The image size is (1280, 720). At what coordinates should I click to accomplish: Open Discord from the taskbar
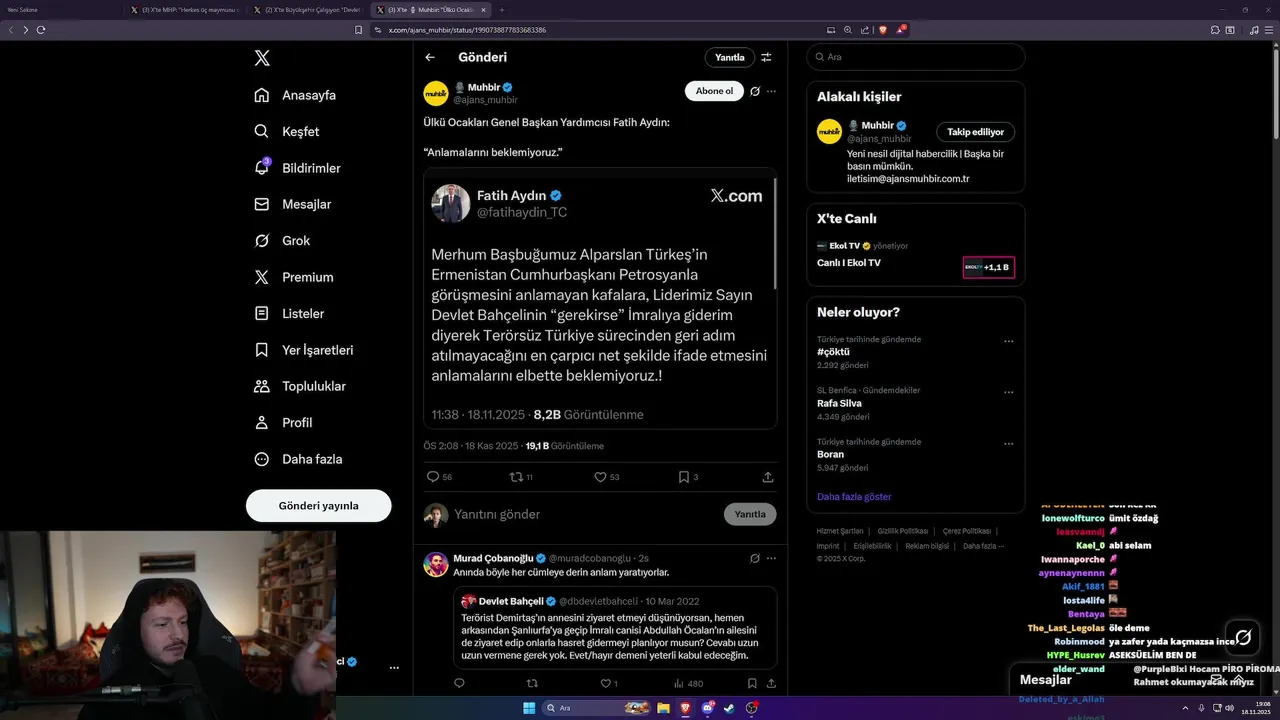click(x=707, y=708)
